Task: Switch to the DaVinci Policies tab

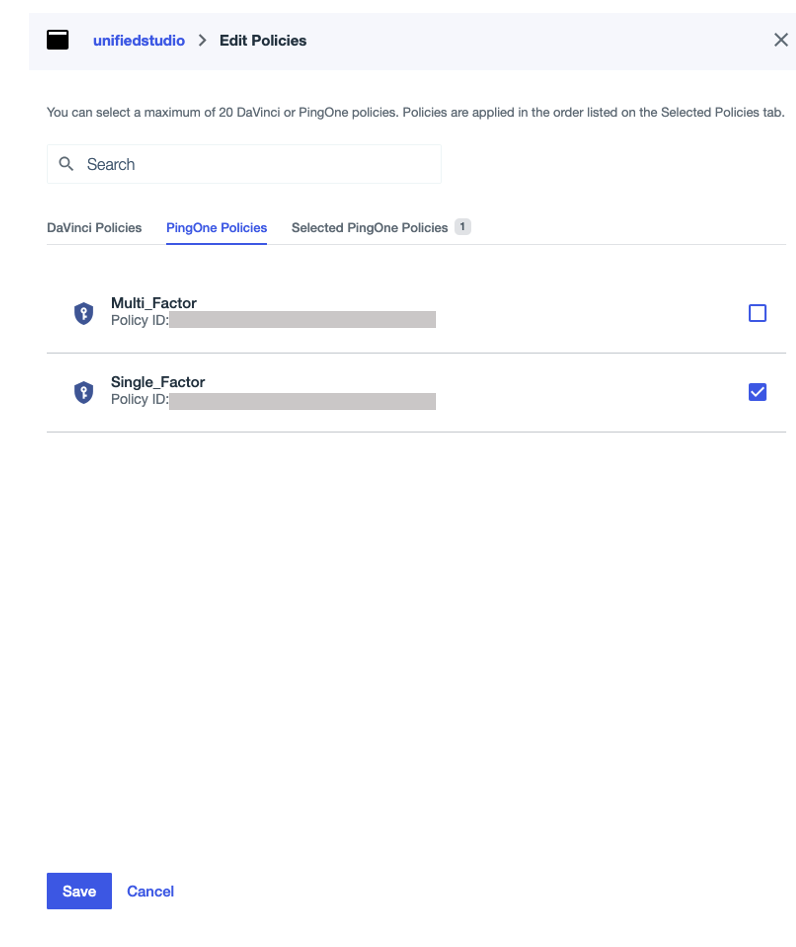Action: point(94,227)
